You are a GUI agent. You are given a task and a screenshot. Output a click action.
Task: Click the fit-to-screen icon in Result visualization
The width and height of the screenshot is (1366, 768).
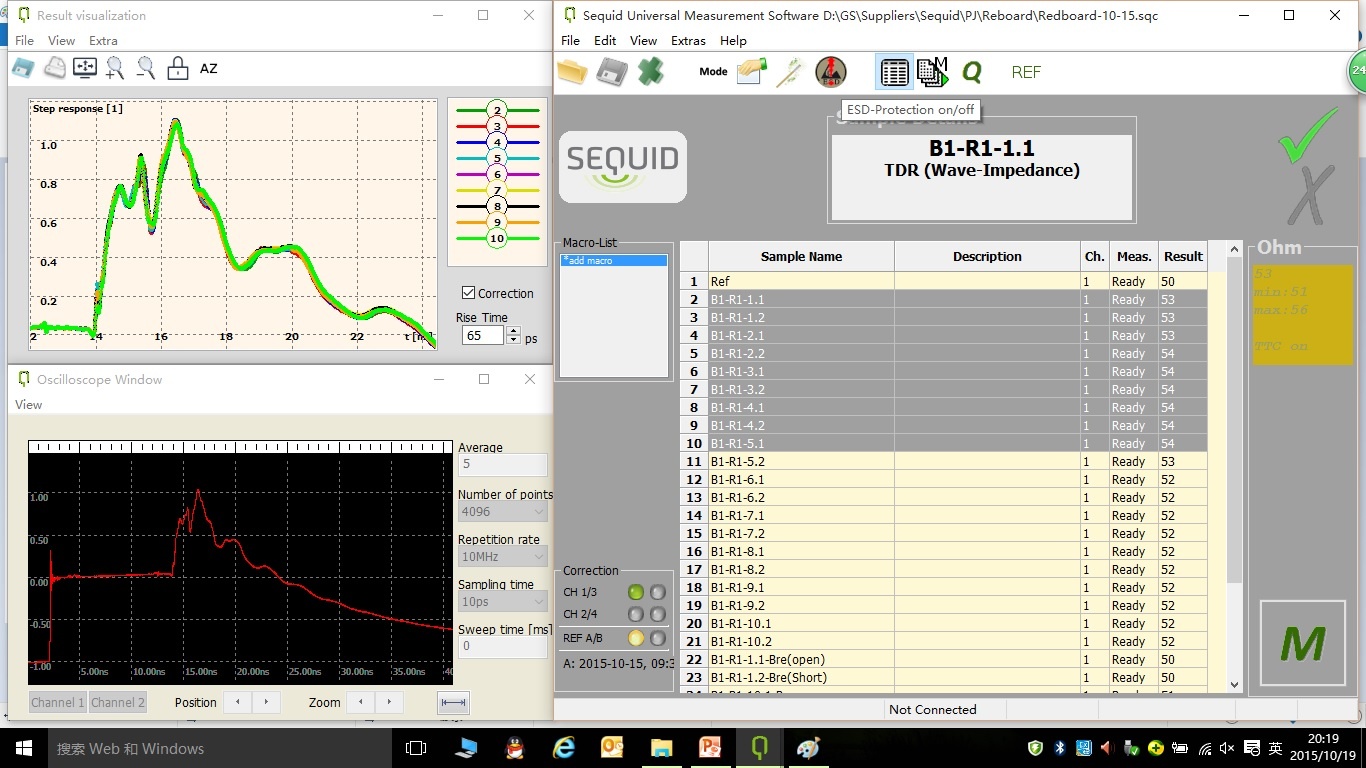point(85,68)
